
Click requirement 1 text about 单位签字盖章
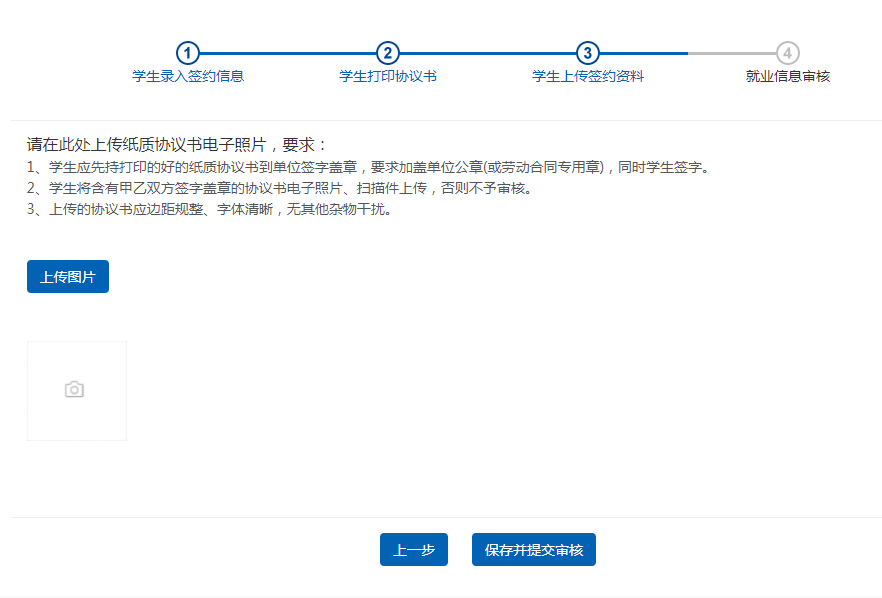click(368, 167)
